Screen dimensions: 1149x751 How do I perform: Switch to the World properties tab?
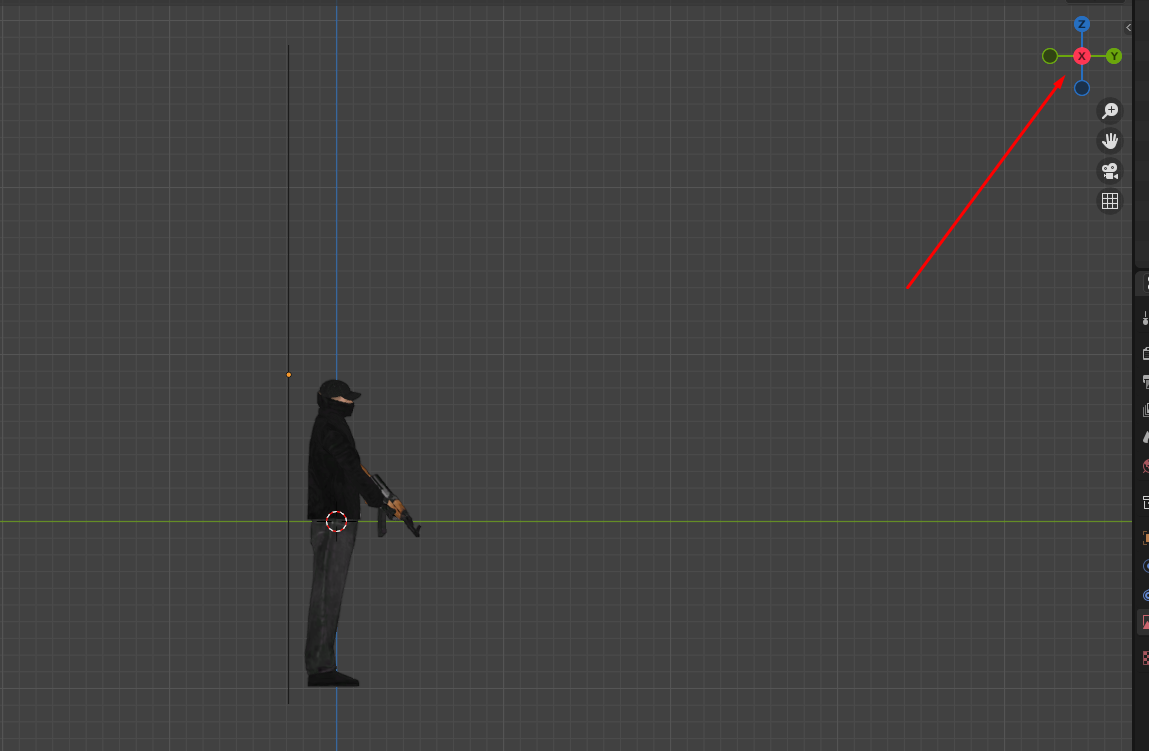click(x=1145, y=466)
